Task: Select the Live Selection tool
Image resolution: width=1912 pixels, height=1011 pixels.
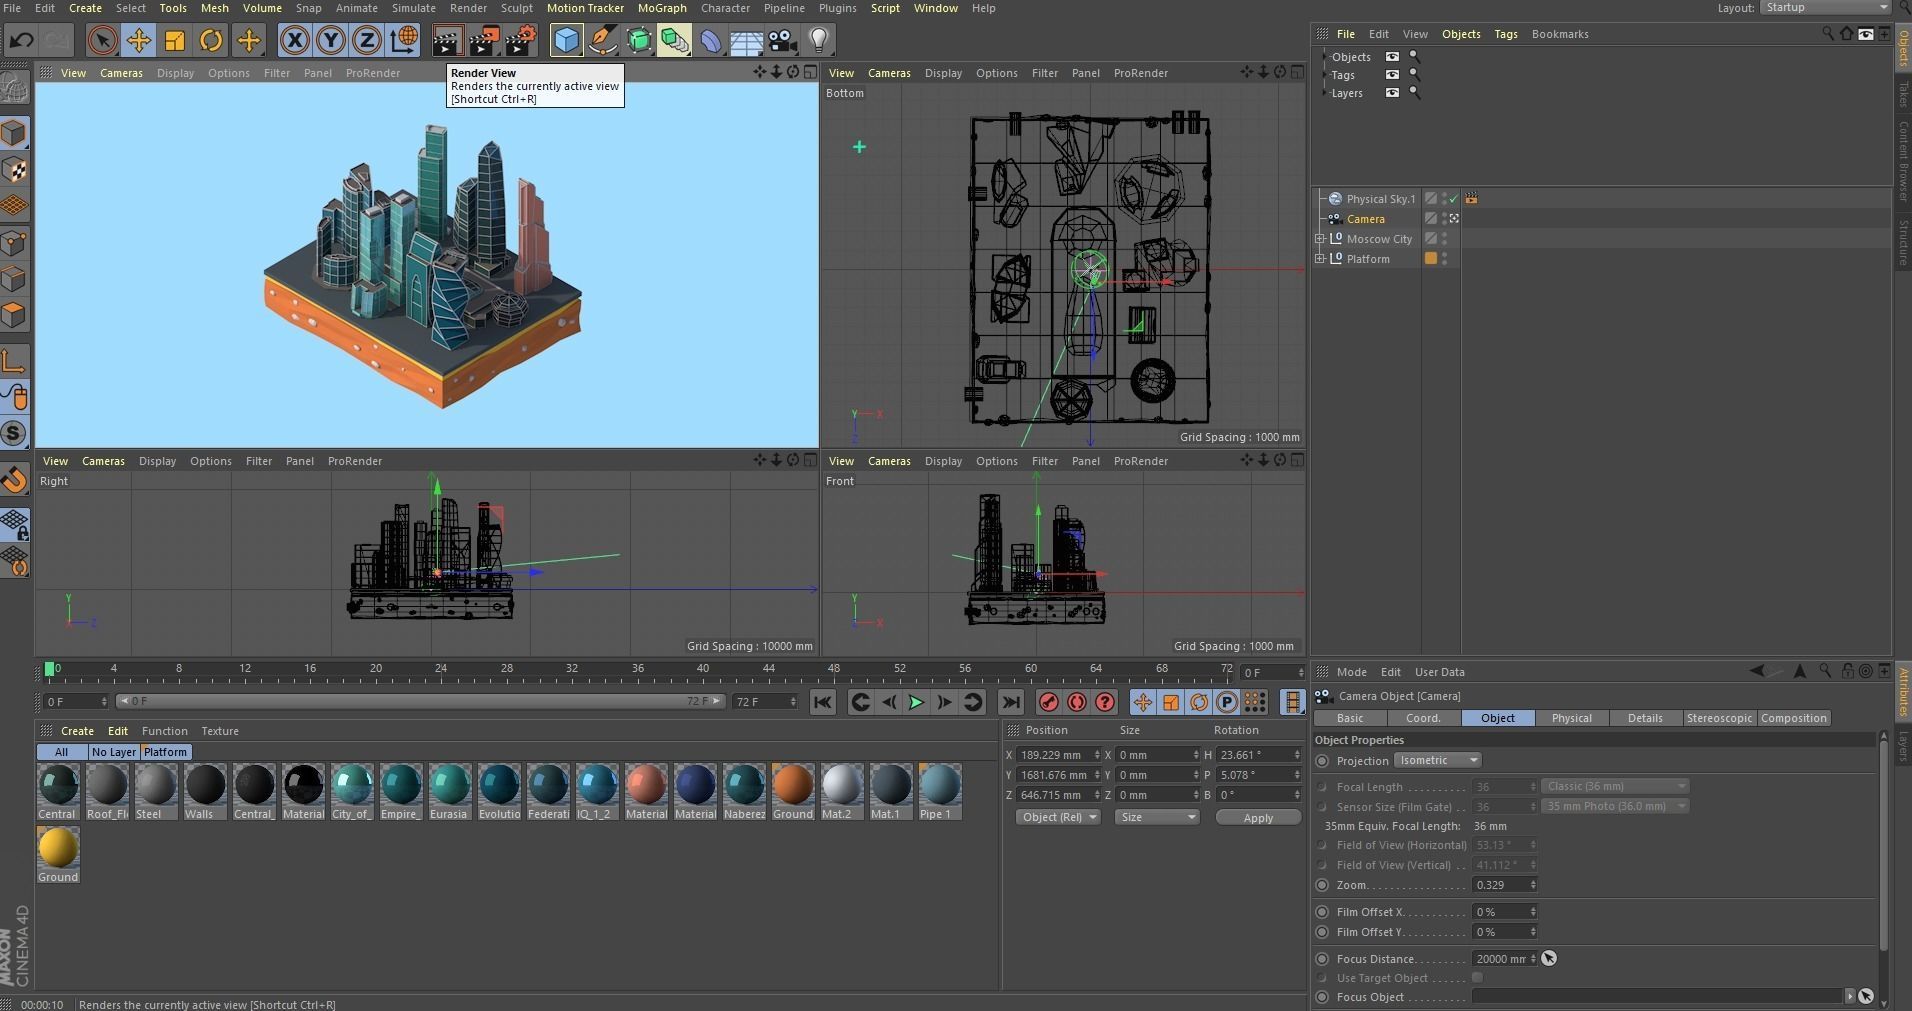Action: pos(101,40)
